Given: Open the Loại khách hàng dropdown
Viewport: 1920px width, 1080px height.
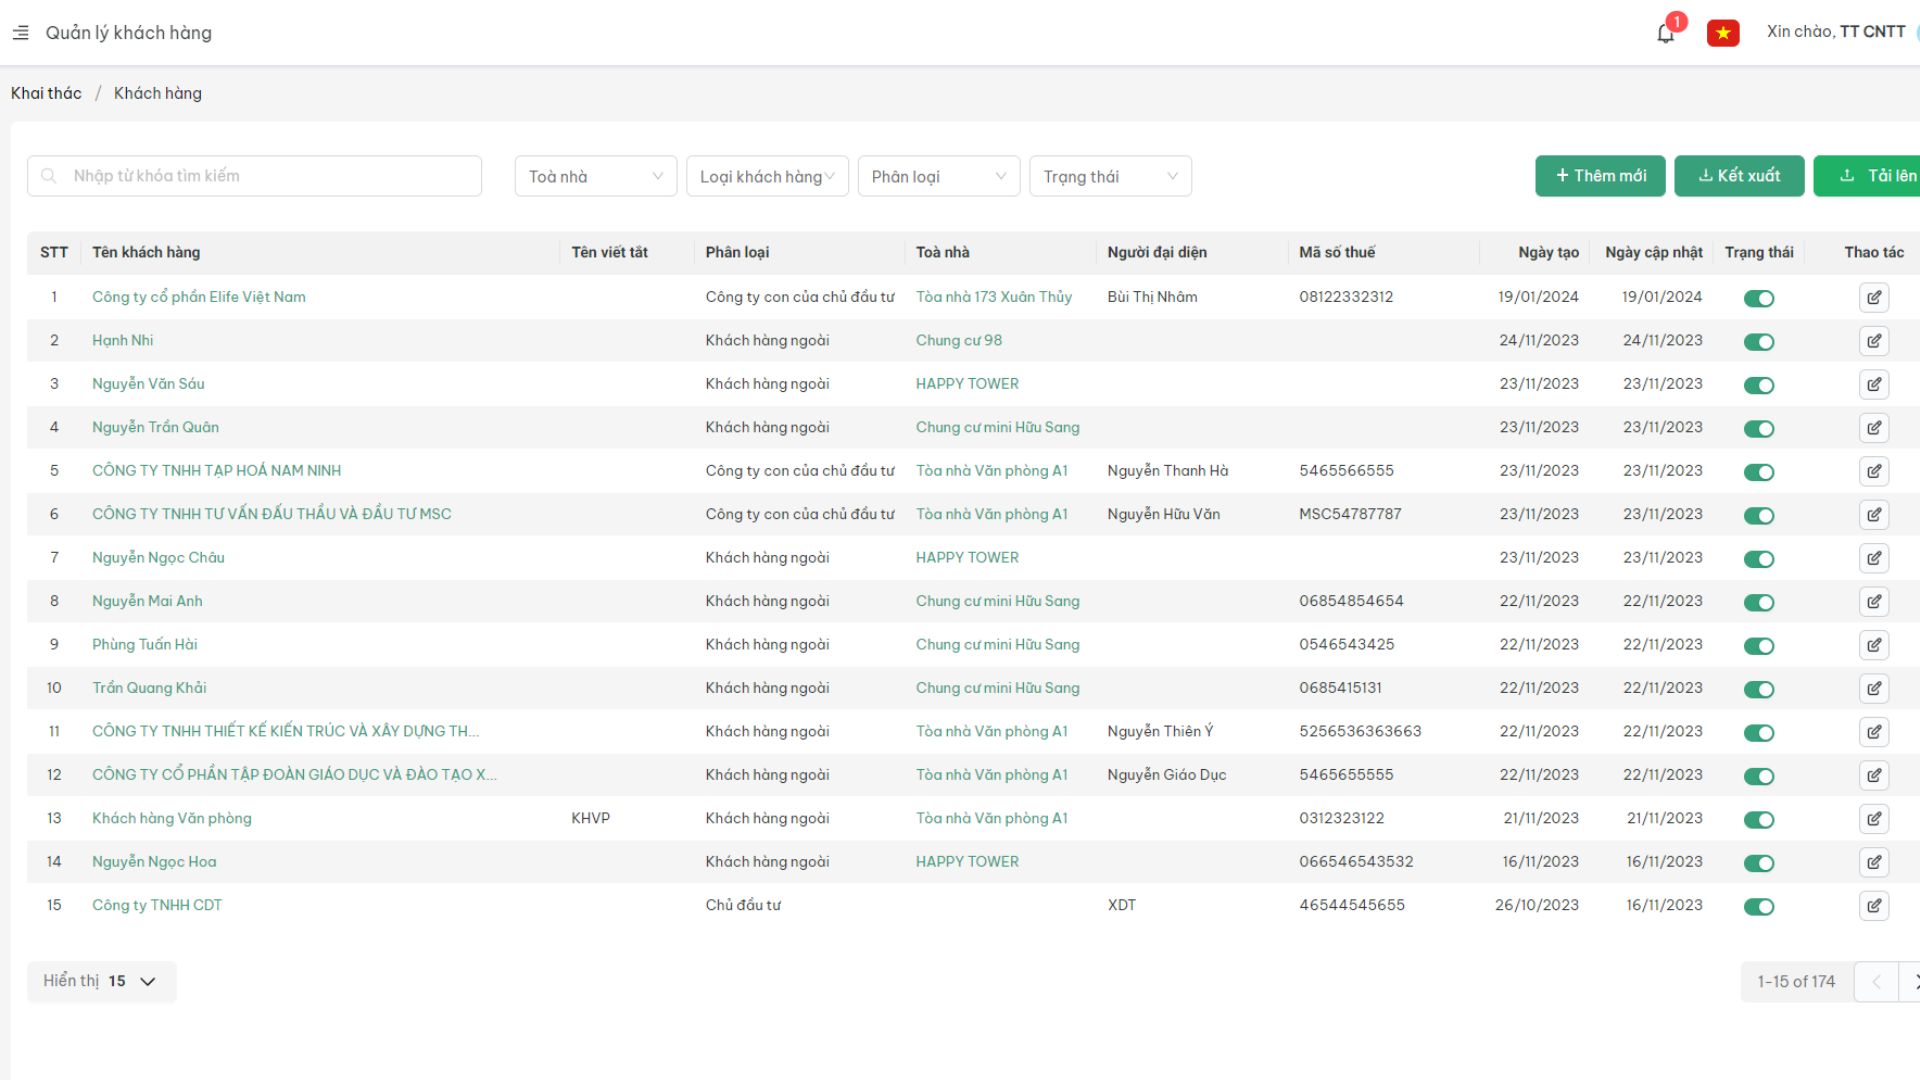Looking at the screenshot, I should pos(767,176).
